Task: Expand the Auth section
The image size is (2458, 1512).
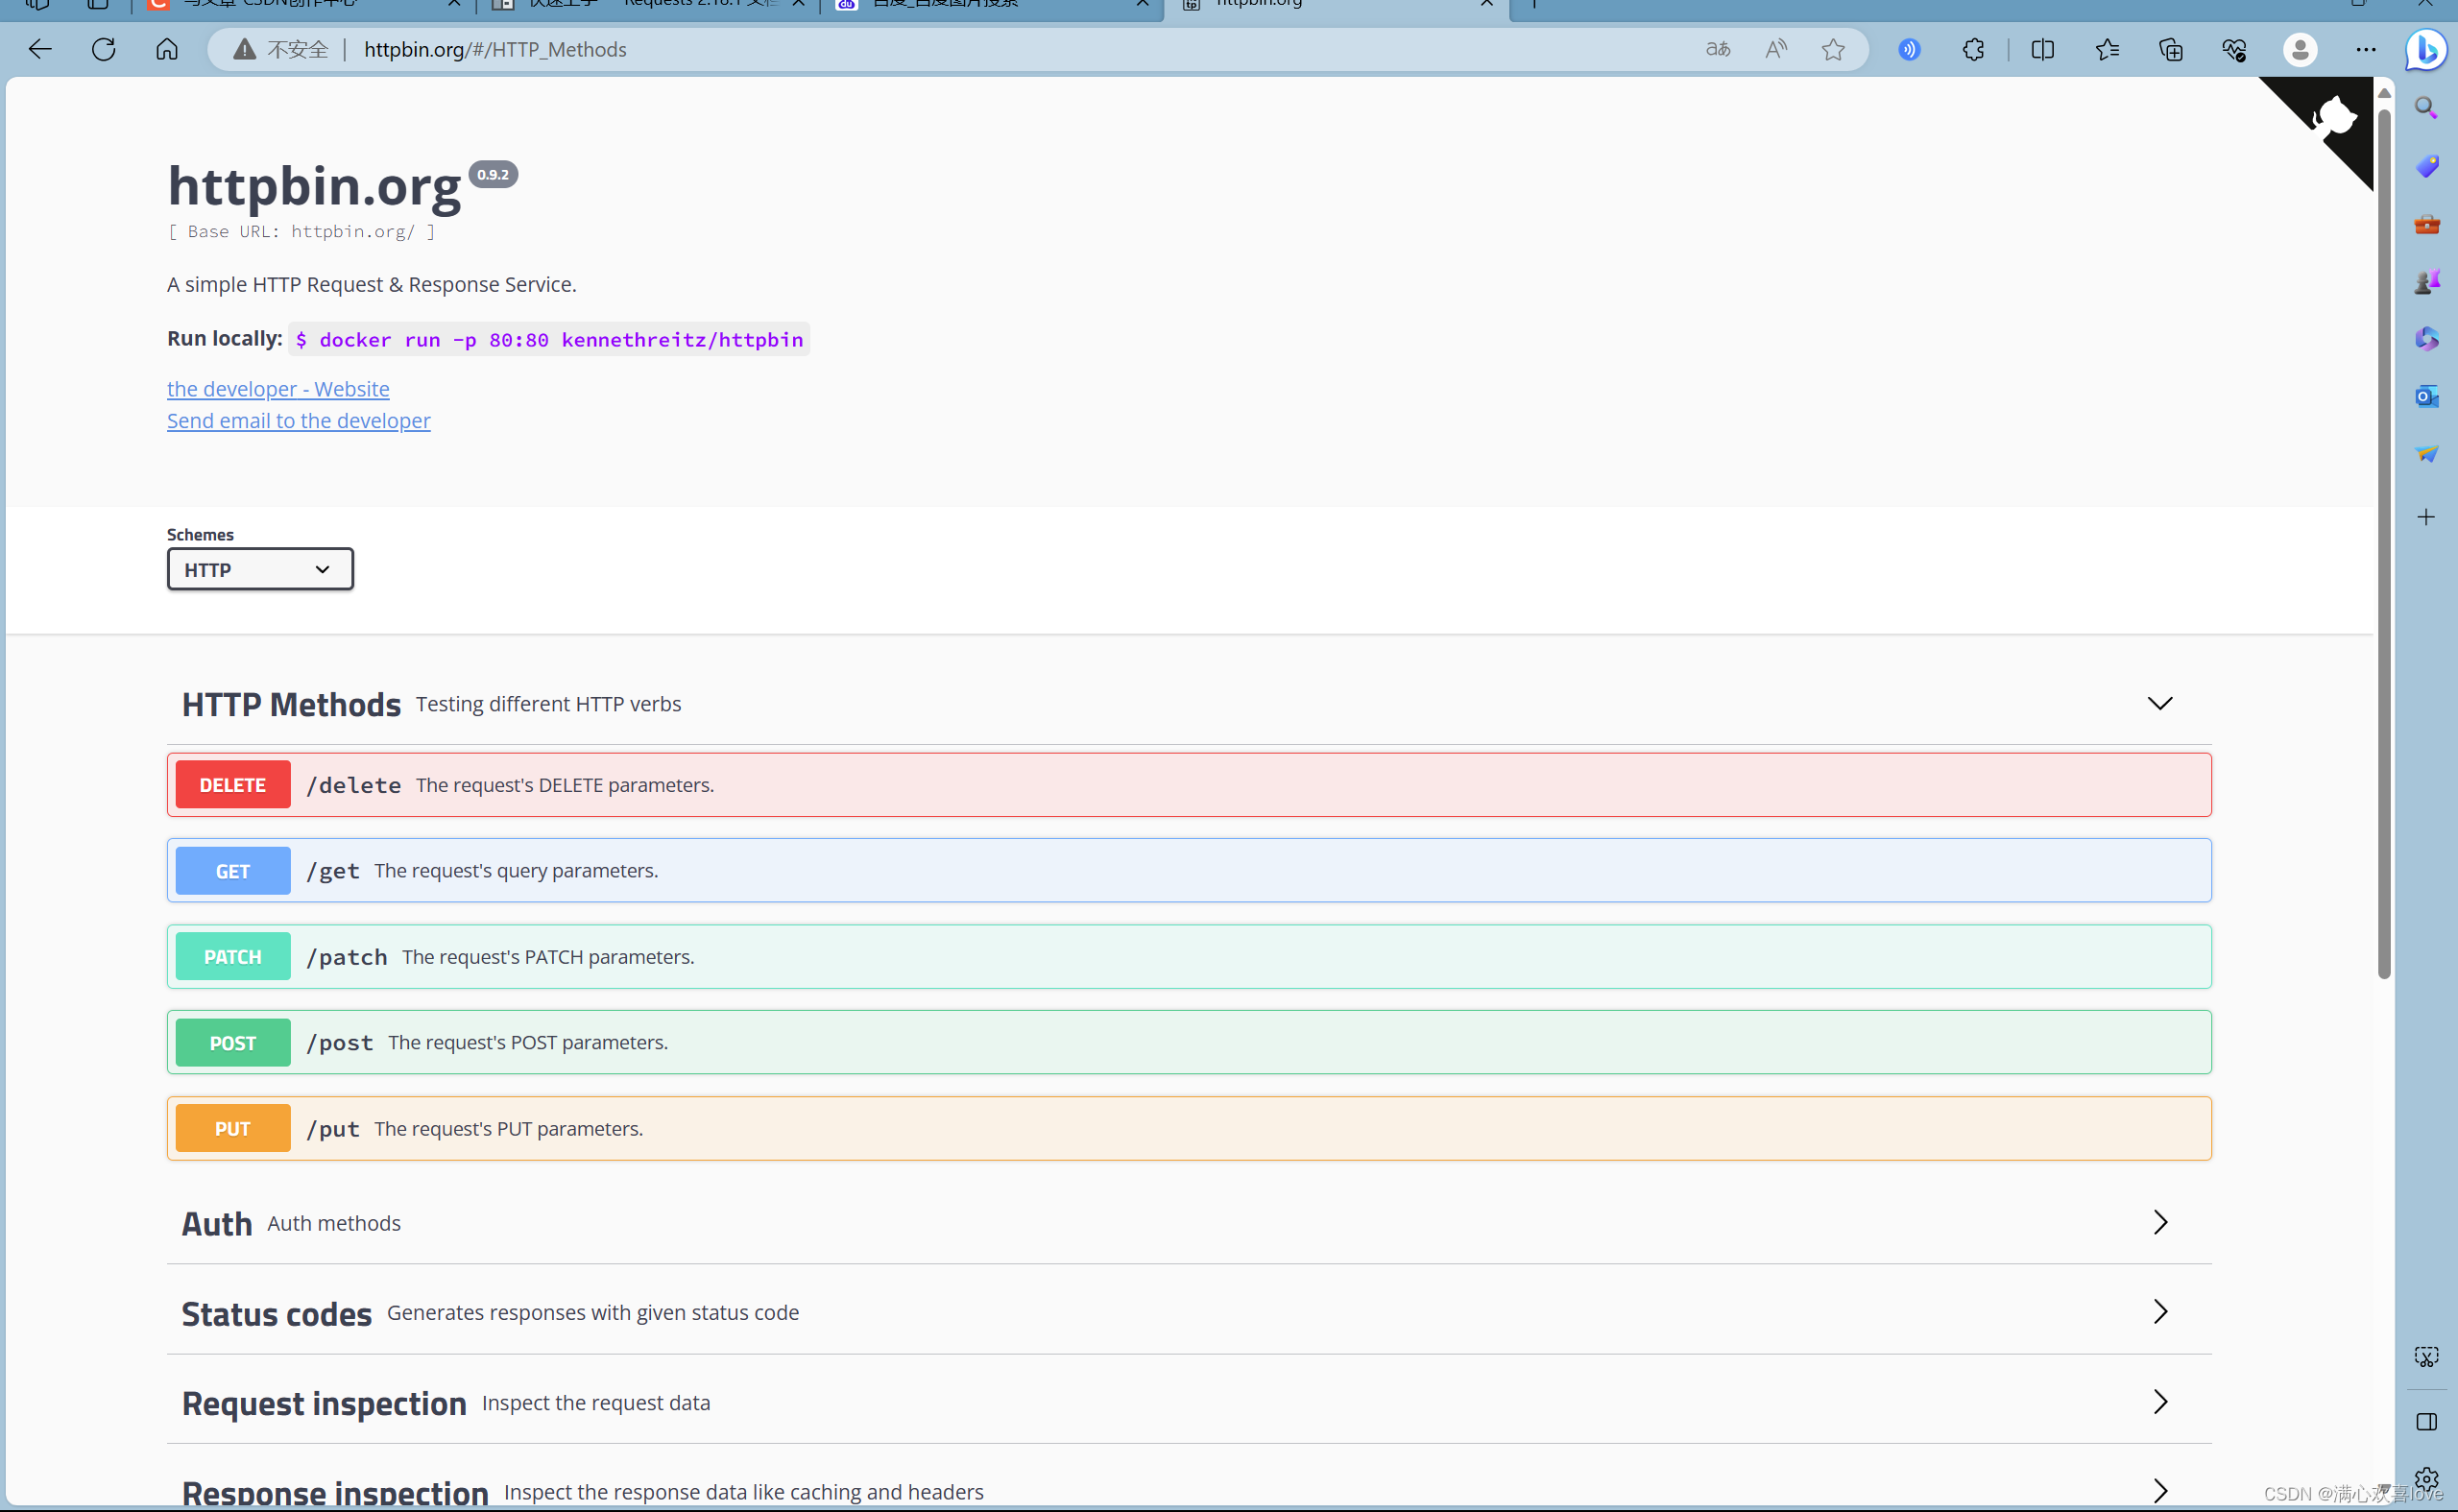Action: point(2159,1222)
